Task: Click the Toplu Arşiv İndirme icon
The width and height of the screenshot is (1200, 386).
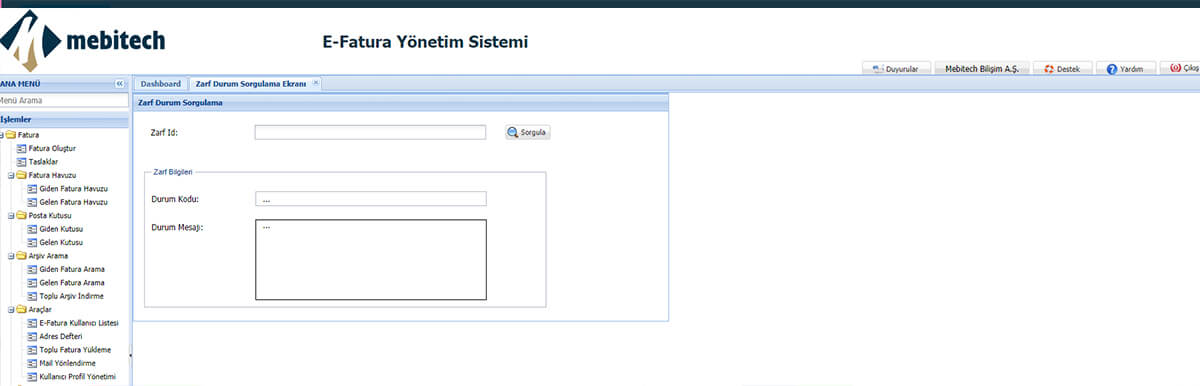Action: 32,296
